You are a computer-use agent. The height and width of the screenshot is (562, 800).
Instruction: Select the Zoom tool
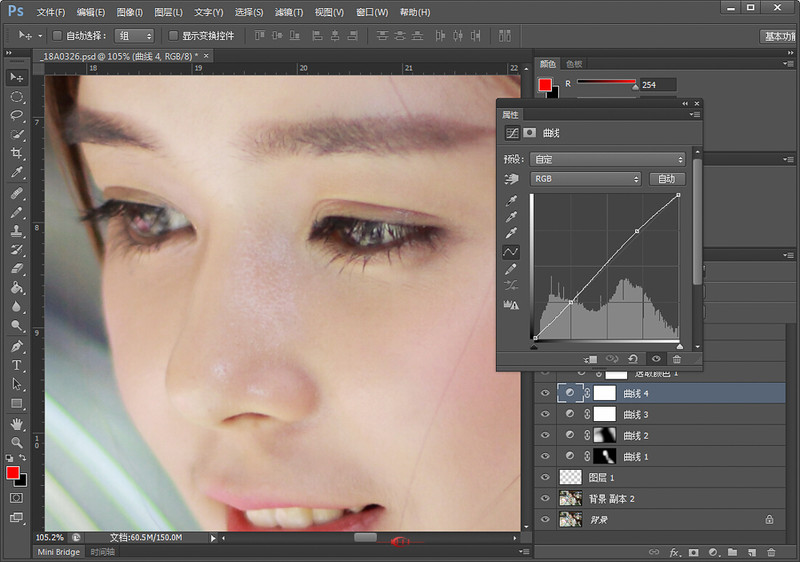(x=17, y=442)
